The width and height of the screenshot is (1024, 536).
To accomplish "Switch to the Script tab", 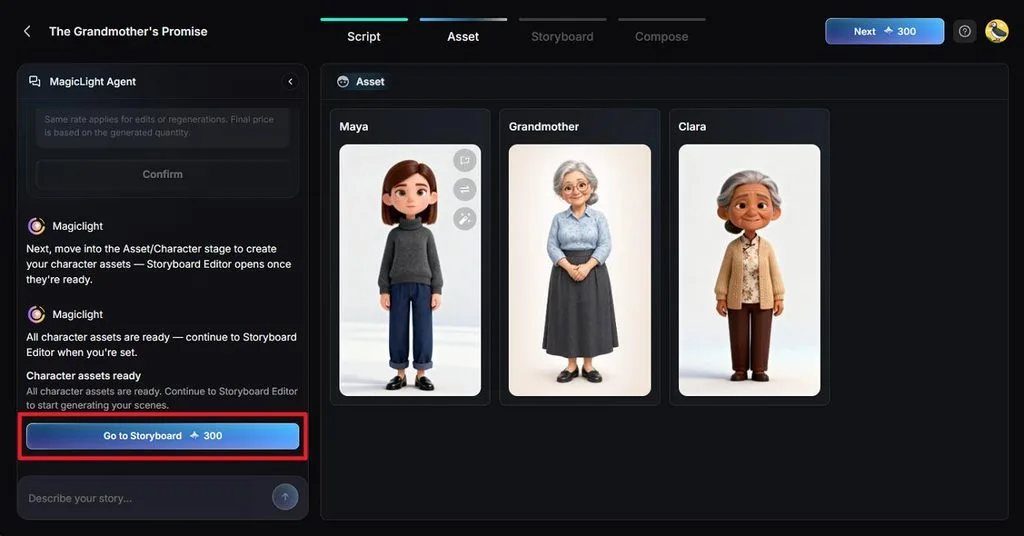I will [364, 37].
